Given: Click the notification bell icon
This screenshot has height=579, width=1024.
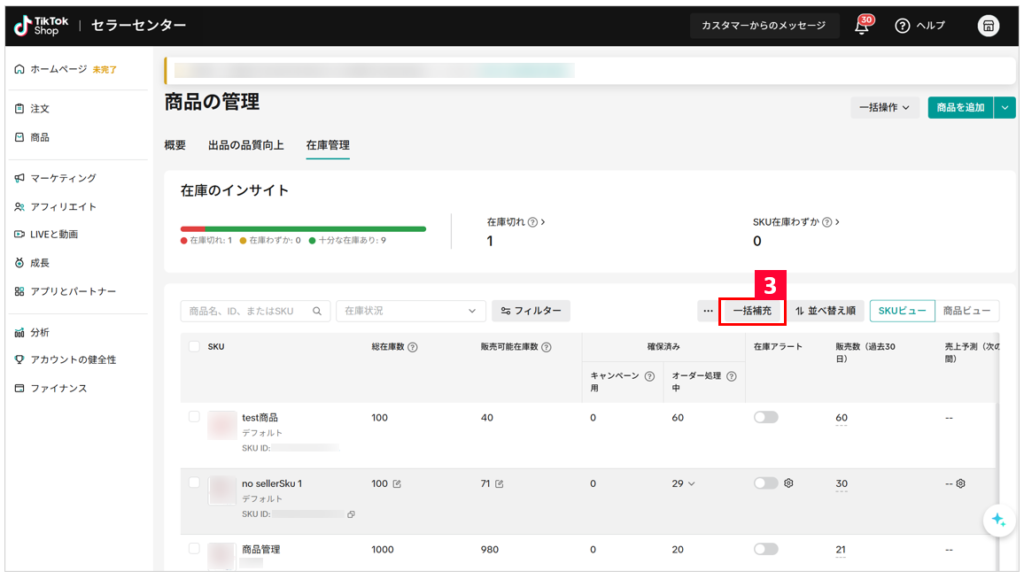Looking at the screenshot, I should tap(861, 27).
